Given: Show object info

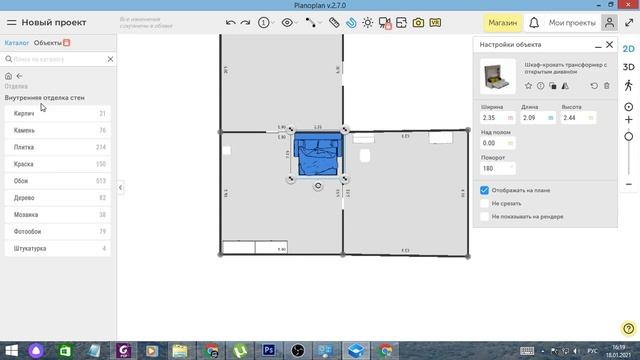Looking at the screenshot, I should [540, 86].
